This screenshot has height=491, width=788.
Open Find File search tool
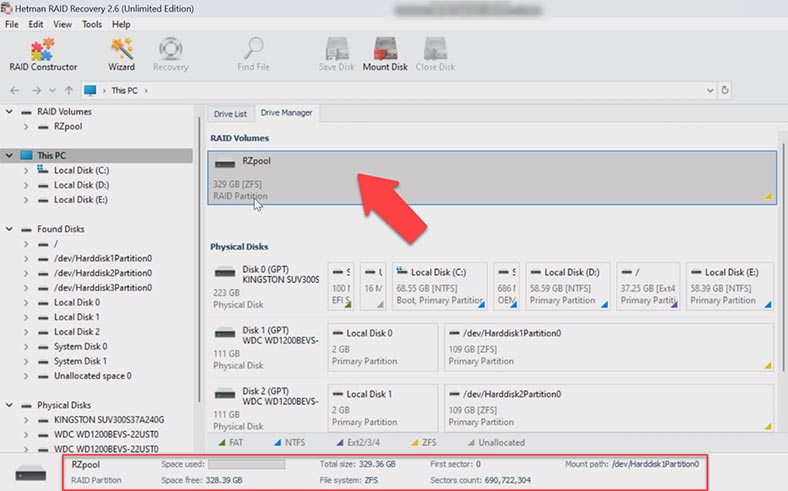253,54
